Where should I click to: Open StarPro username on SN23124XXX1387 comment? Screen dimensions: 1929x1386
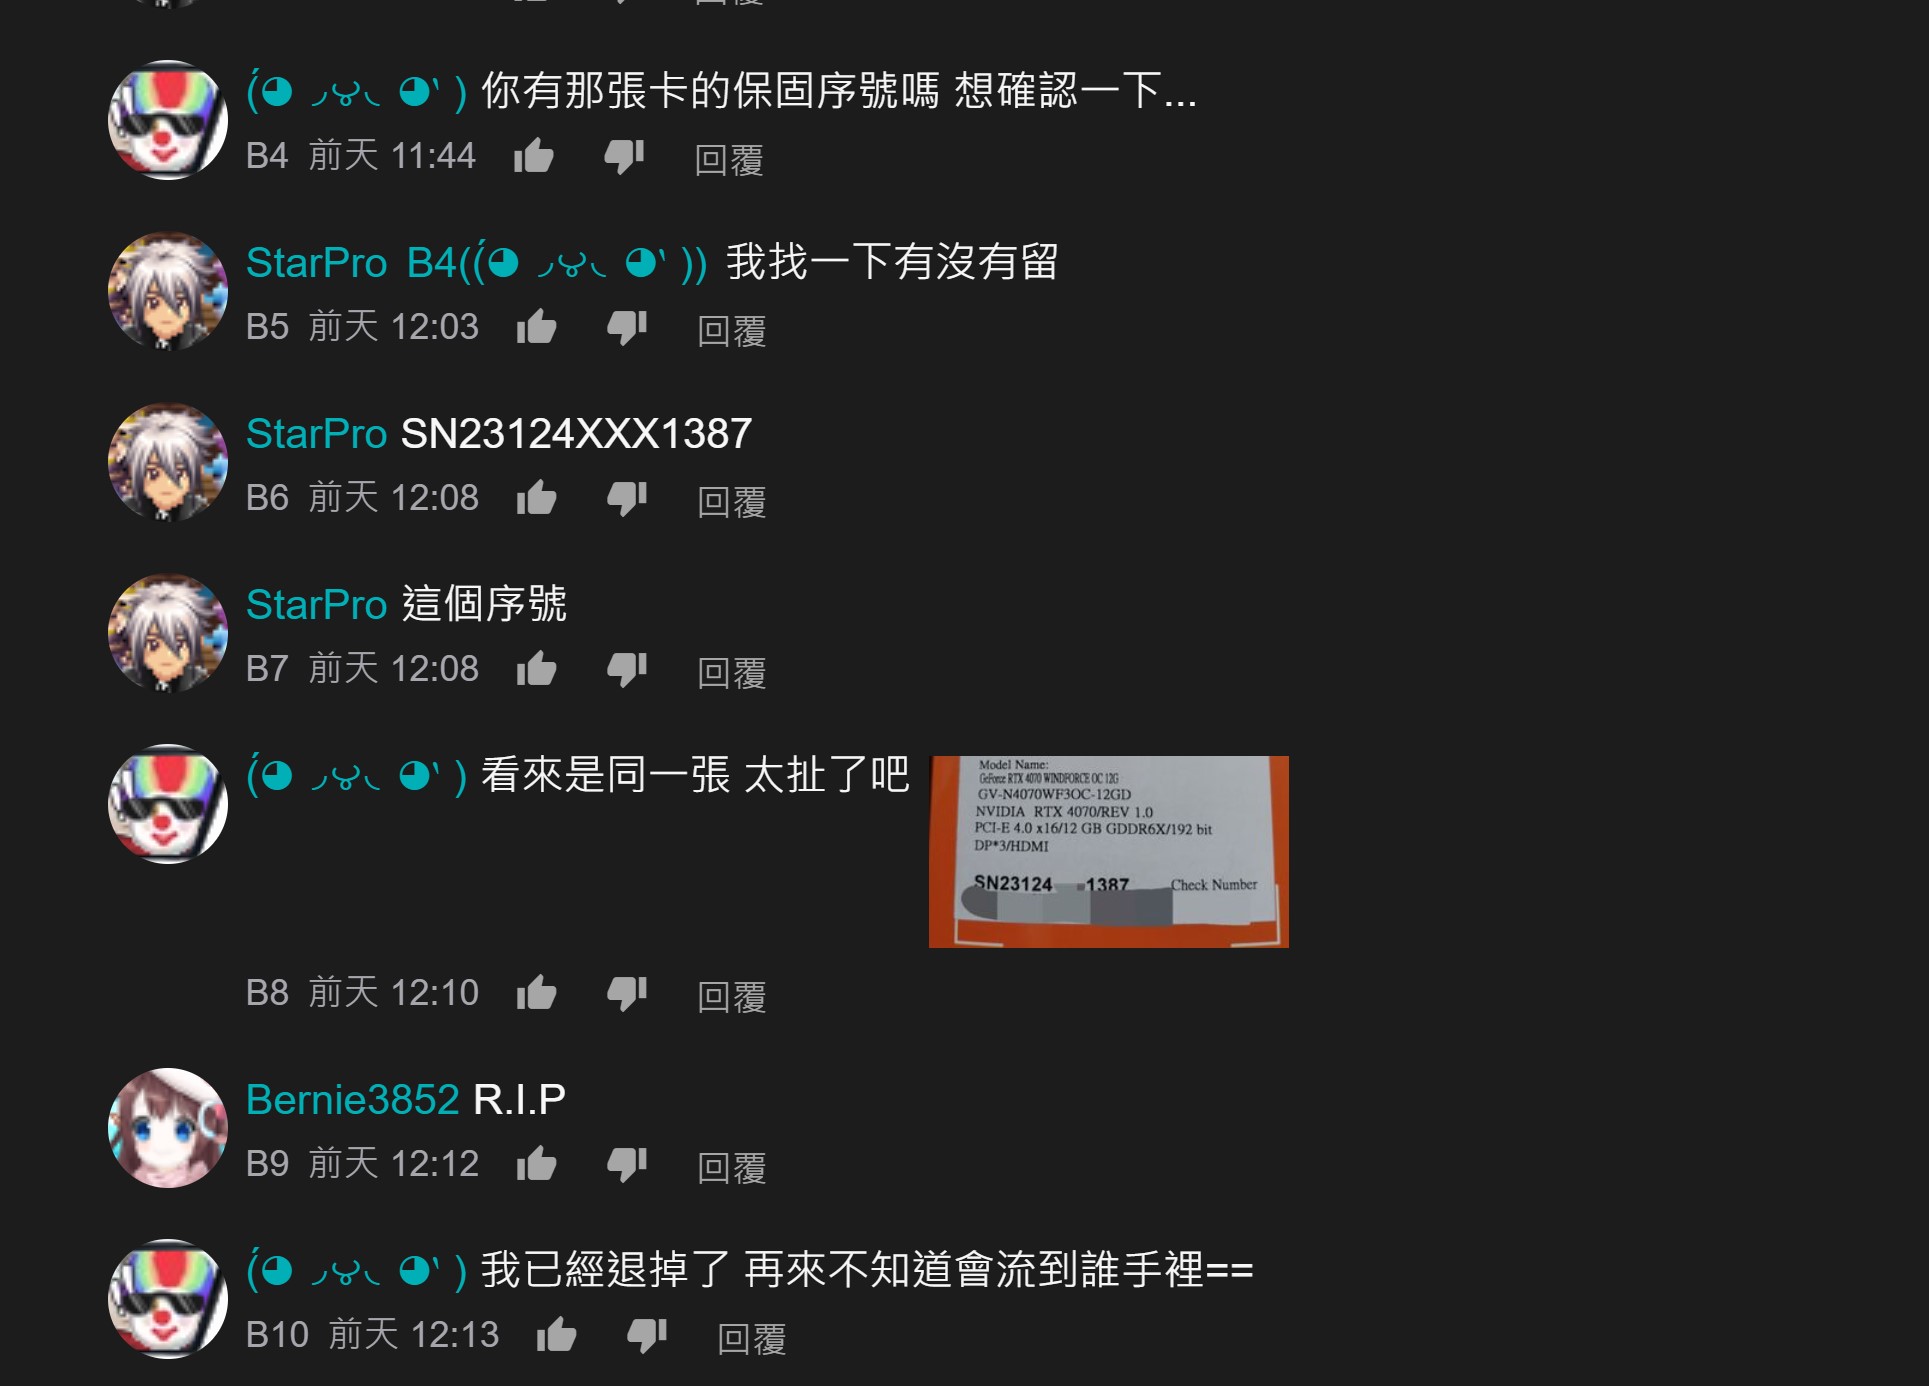pos(316,434)
